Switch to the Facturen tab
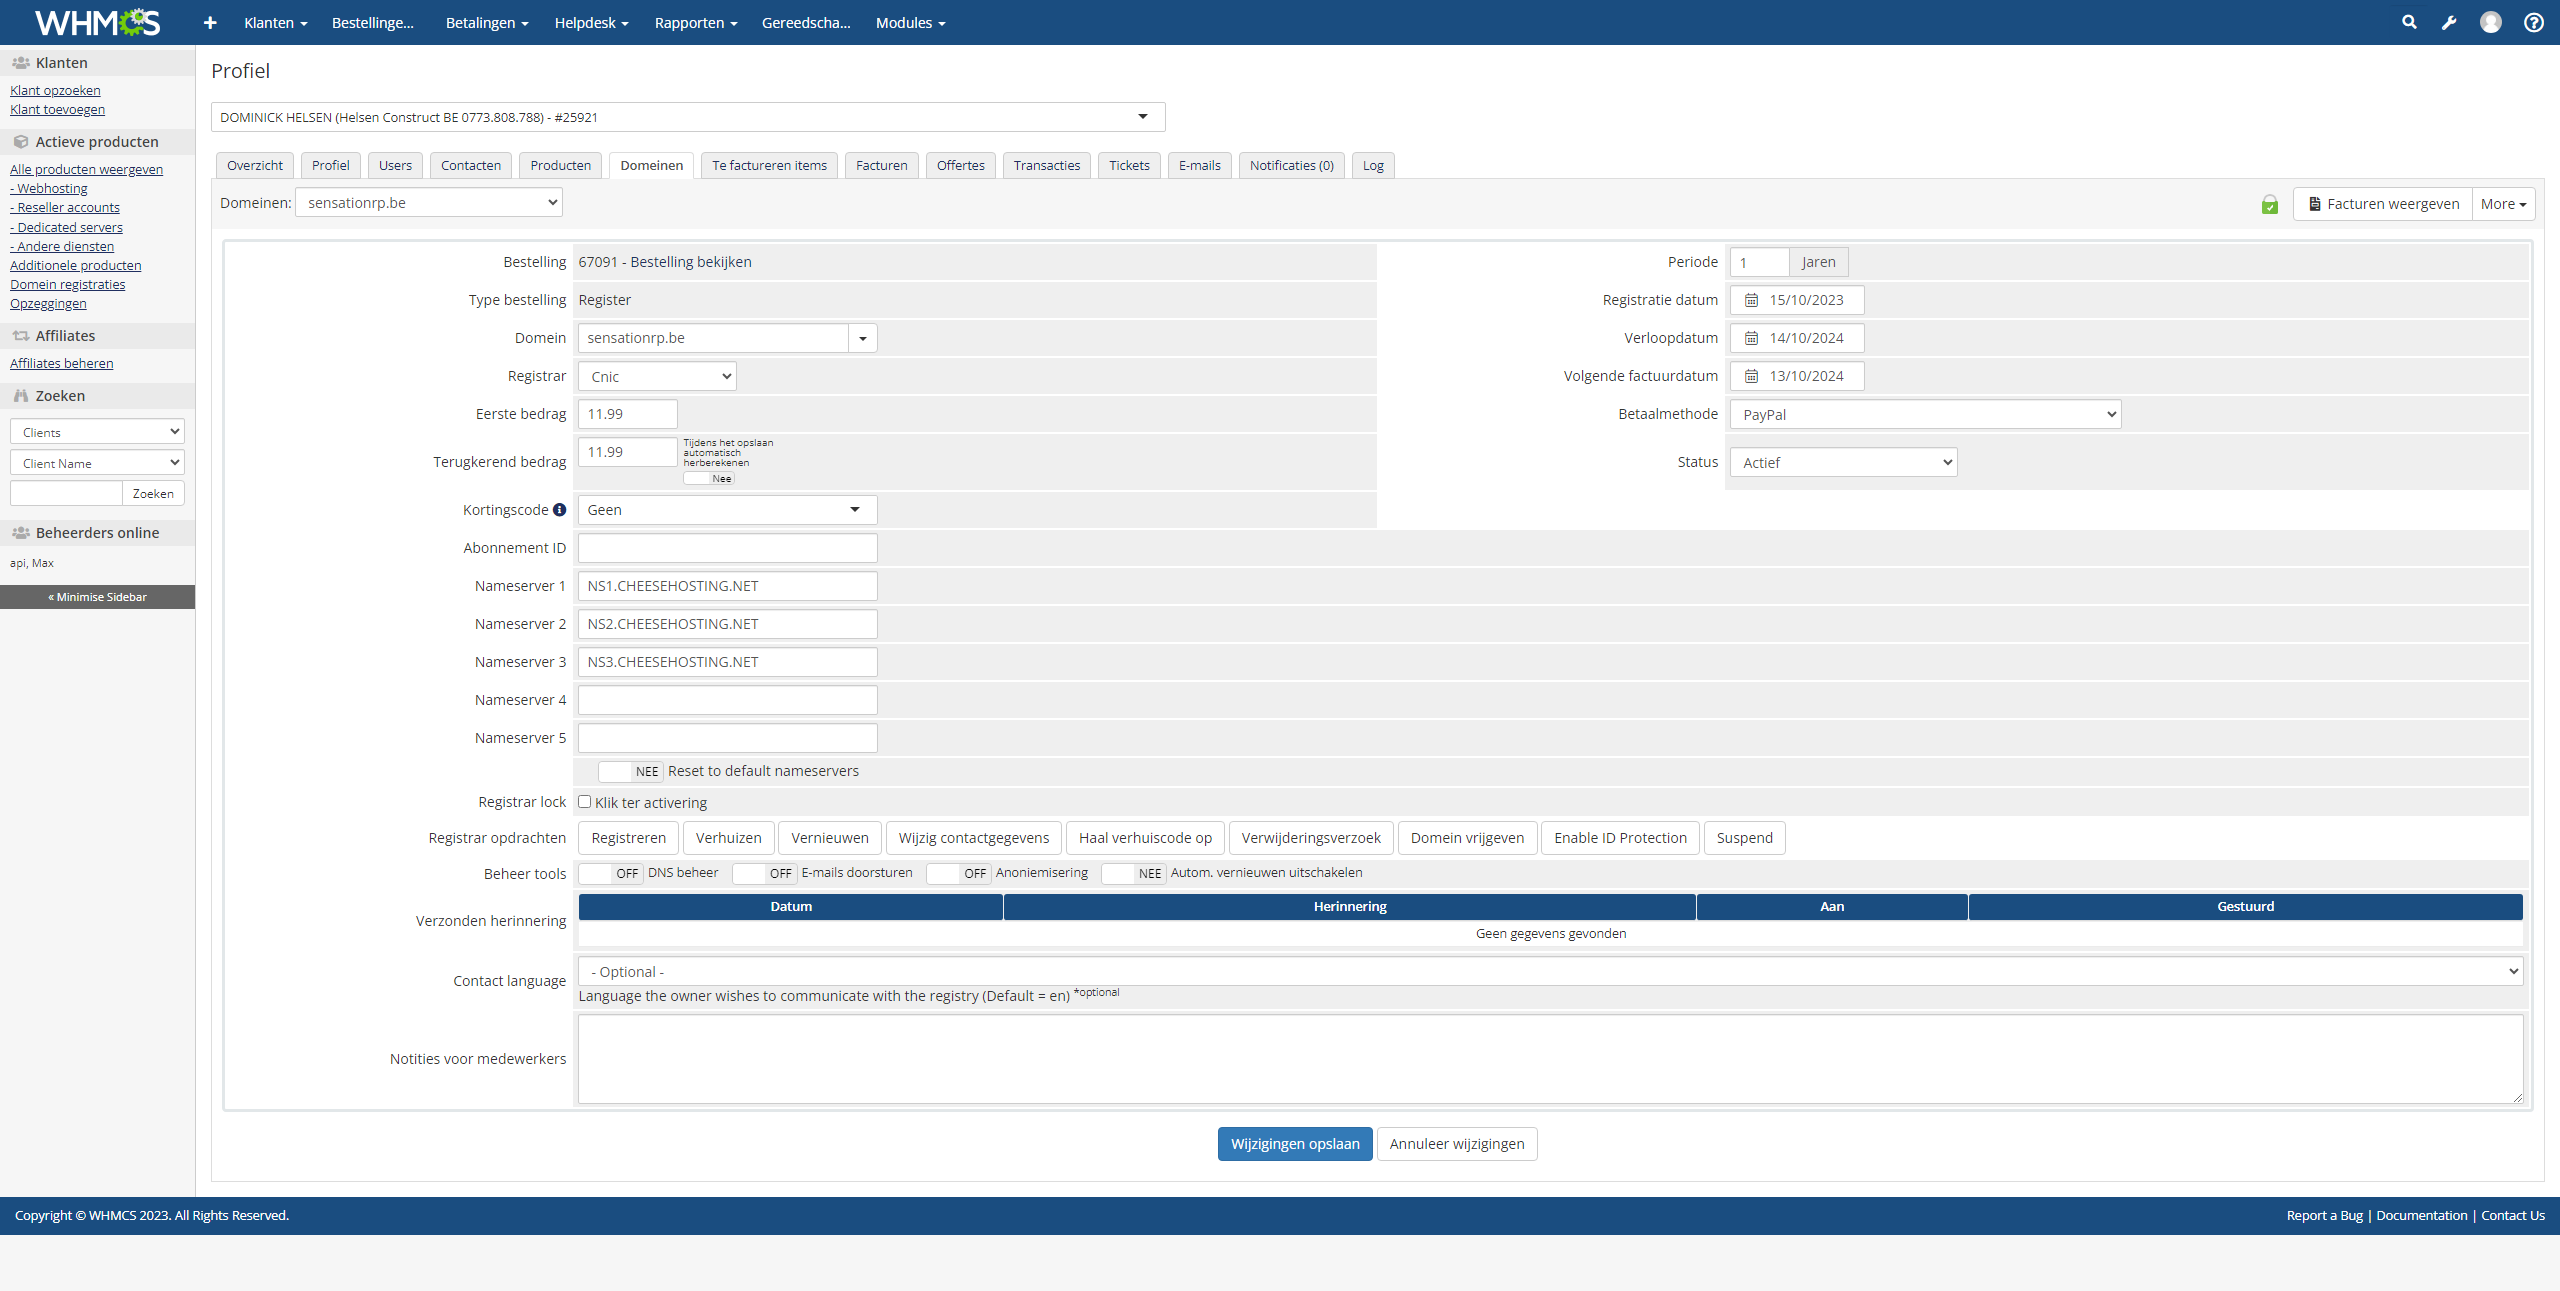The height and width of the screenshot is (1291, 2560). click(x=881, y=165)
